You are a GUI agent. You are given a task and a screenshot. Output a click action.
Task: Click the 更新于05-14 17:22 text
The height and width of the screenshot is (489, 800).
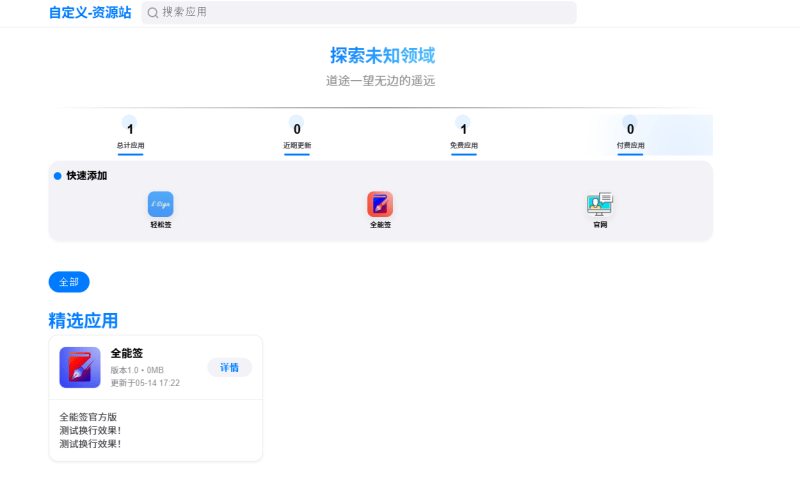click(145, 383)
